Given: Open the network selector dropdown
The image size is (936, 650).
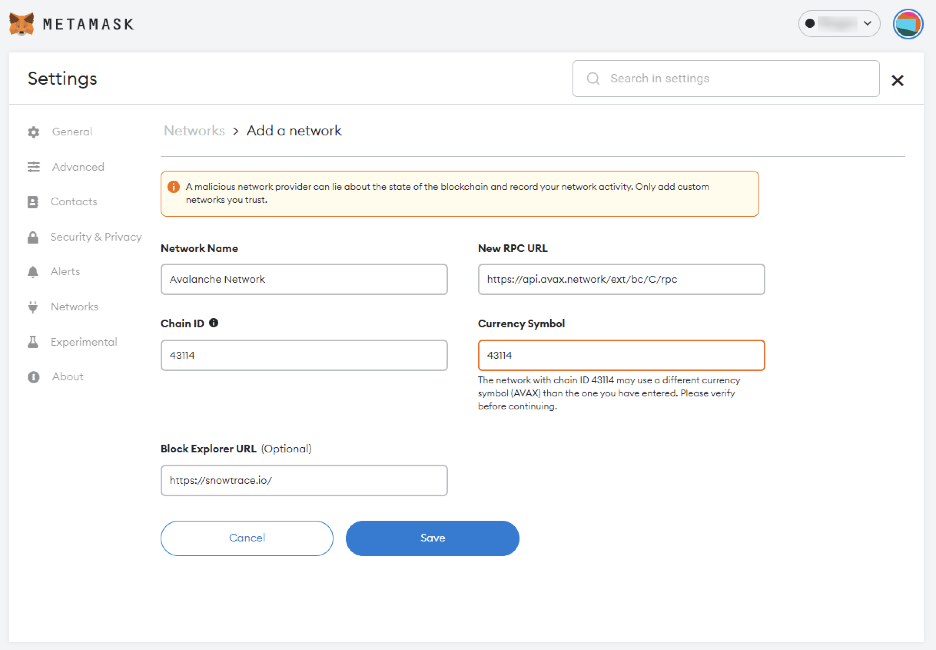Looking at the screenshot, I should 839,24.
